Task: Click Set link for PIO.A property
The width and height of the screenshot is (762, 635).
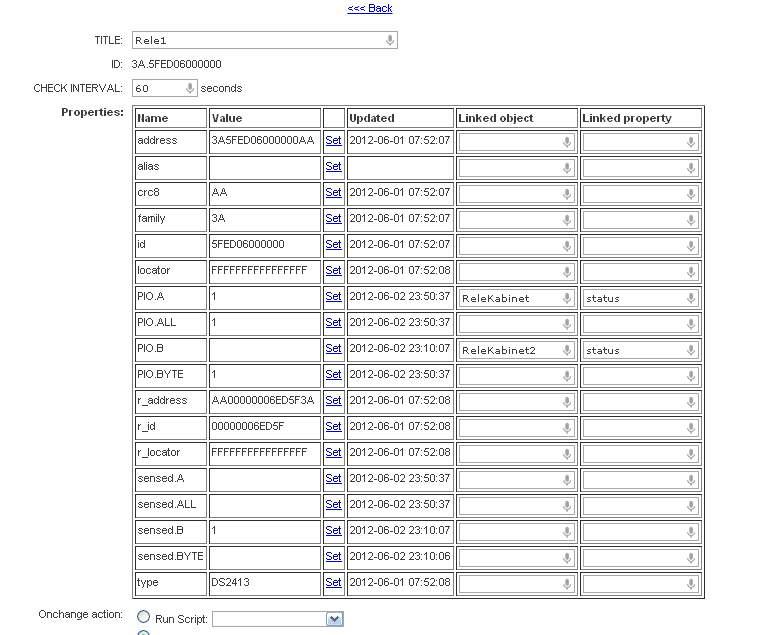Action: [333, 296]
